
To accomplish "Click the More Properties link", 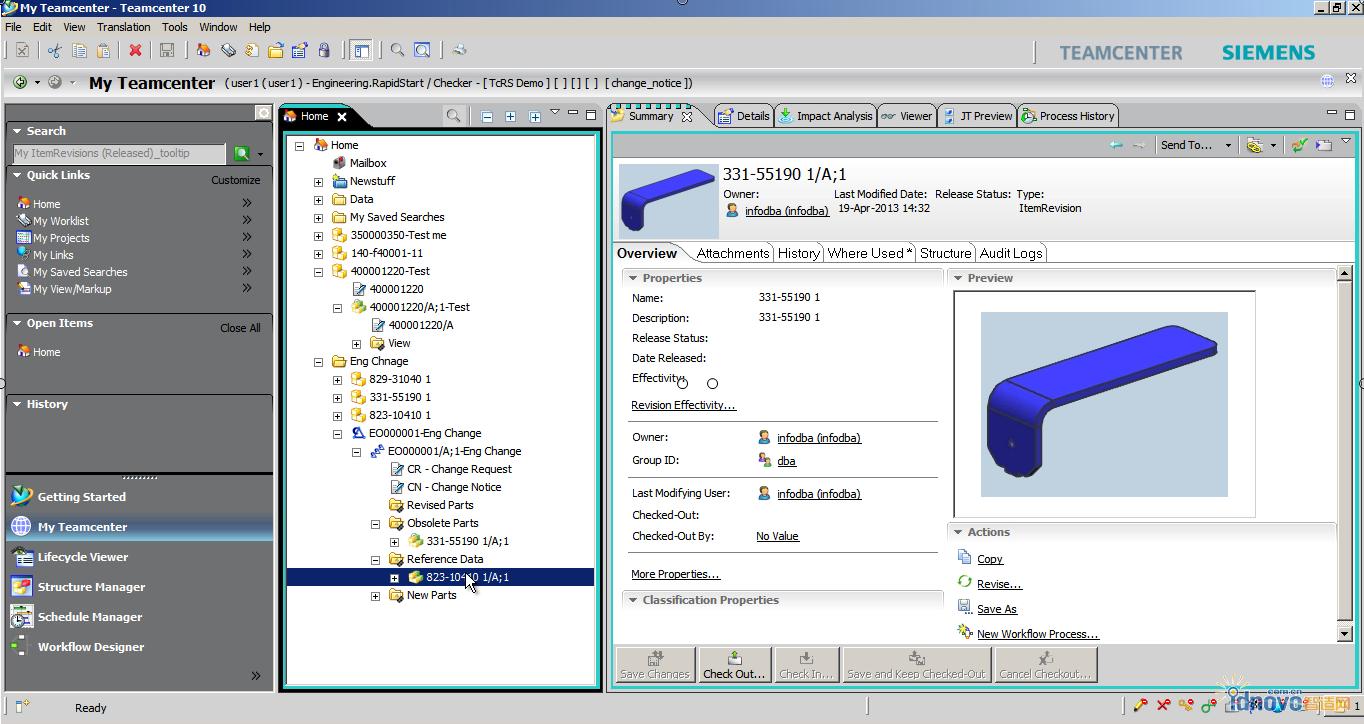I will (x=675, y=574).
